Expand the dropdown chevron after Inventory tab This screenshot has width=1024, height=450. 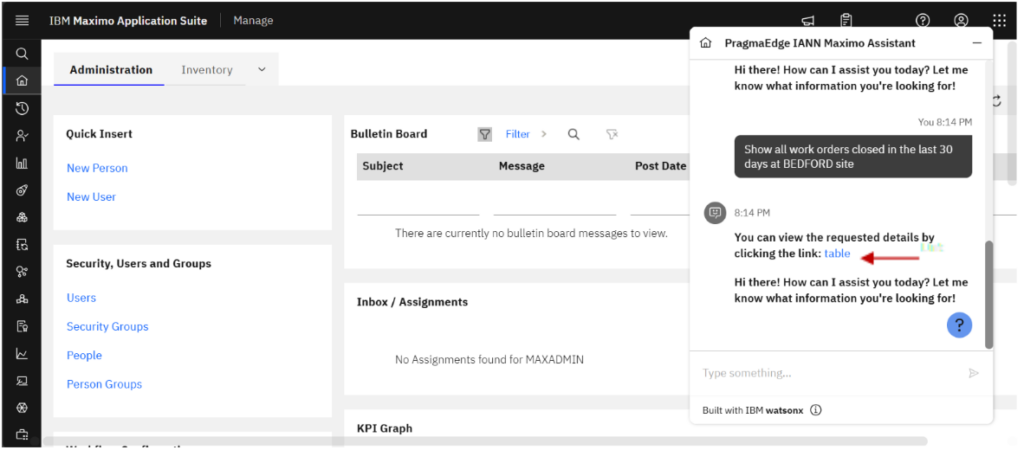pos(262,69)
